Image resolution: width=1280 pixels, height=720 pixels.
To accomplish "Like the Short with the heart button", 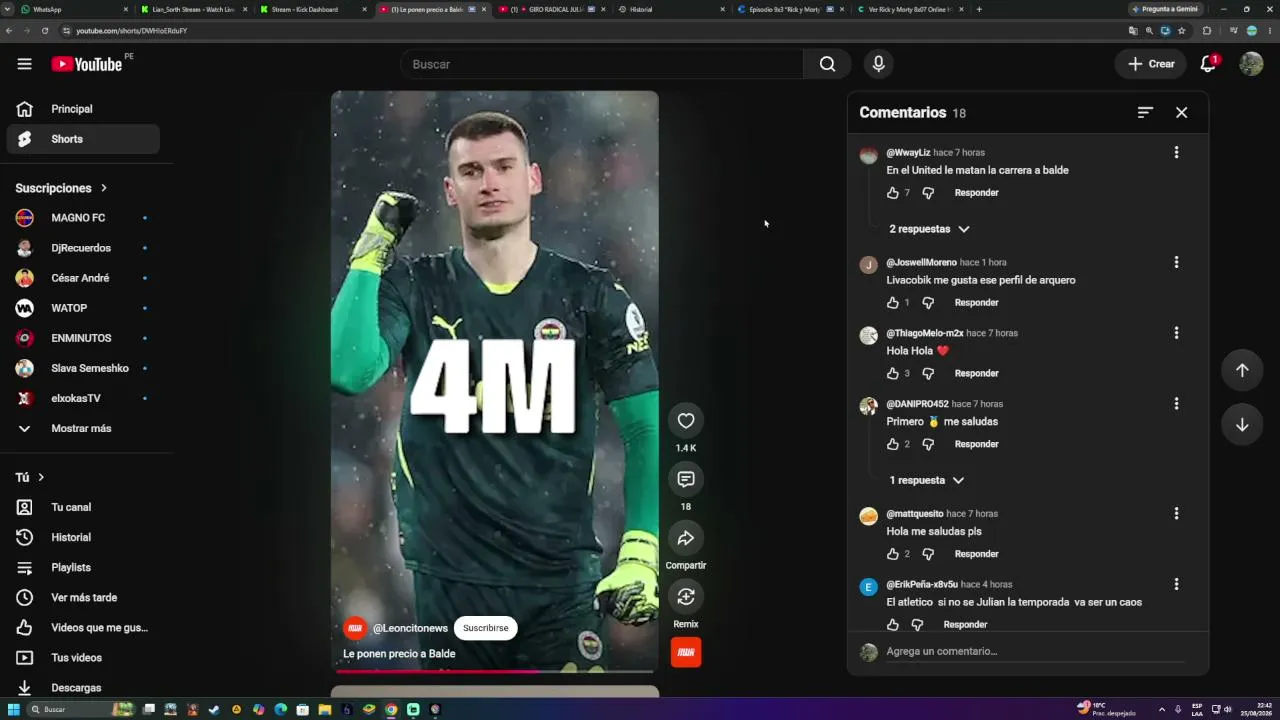I will [686, 421].
